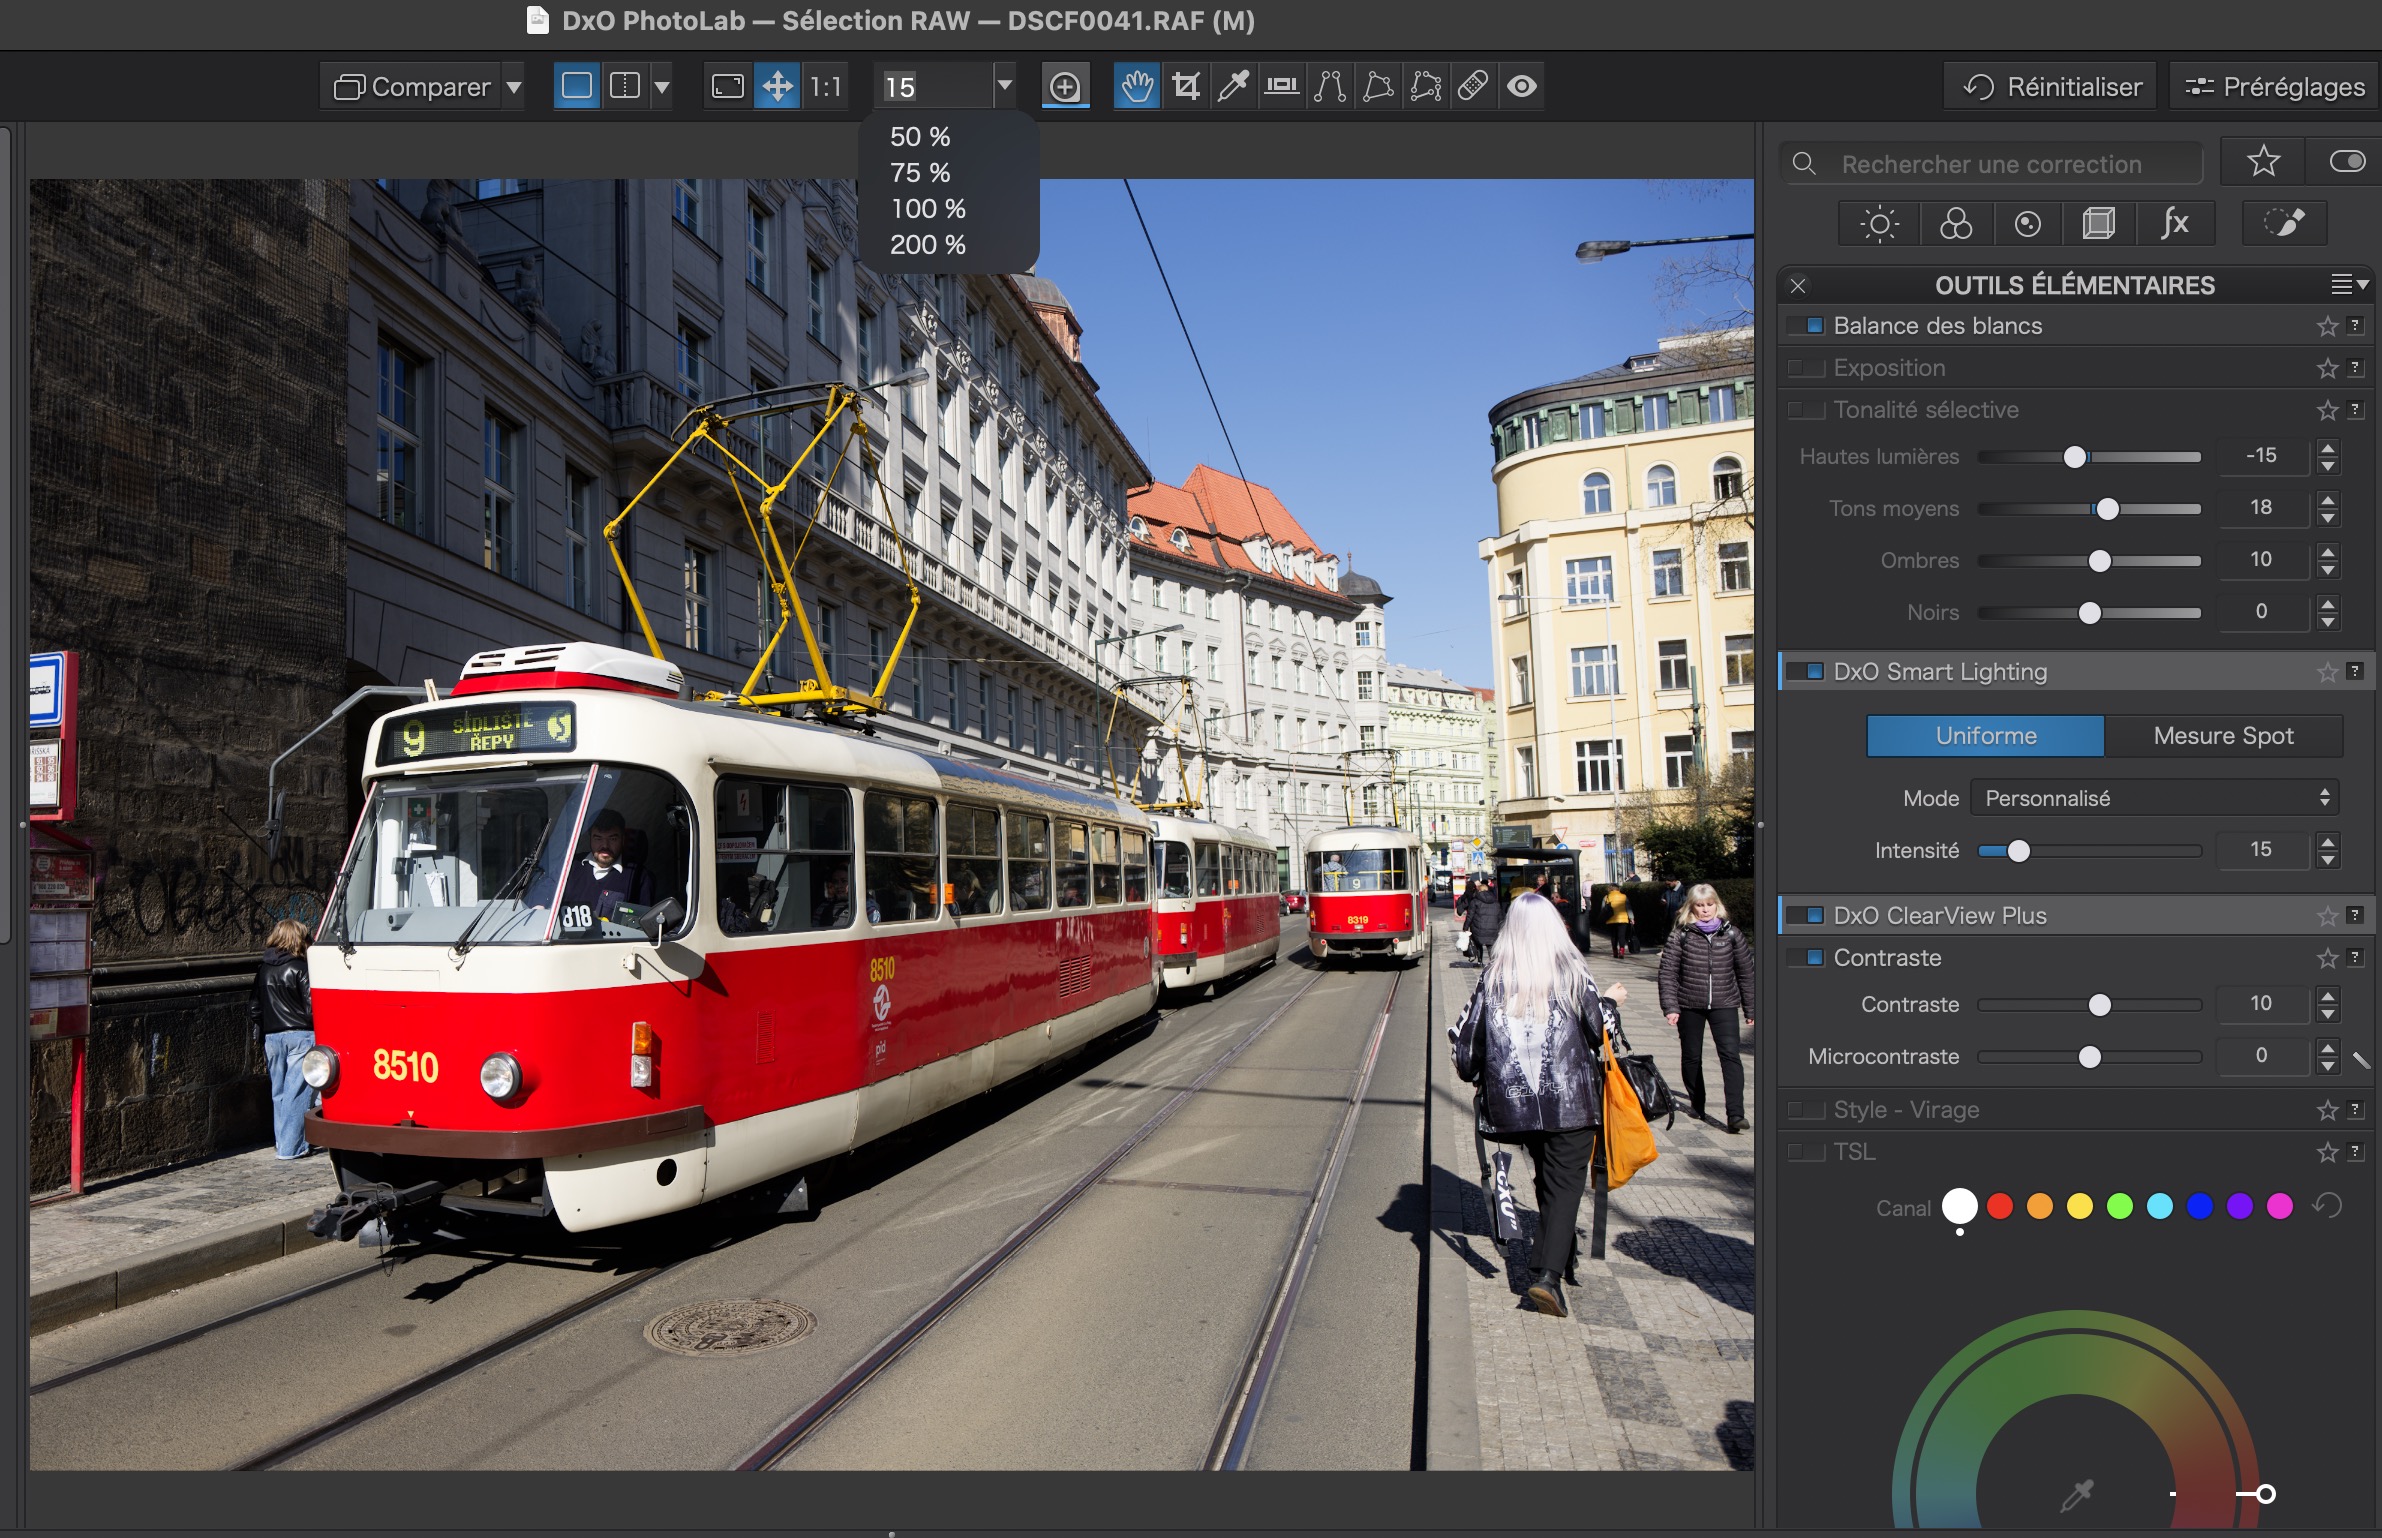The image size is (2382, 1538).
Task: Open the Local Adjustments add button
Action: [x=1065, y=87]
